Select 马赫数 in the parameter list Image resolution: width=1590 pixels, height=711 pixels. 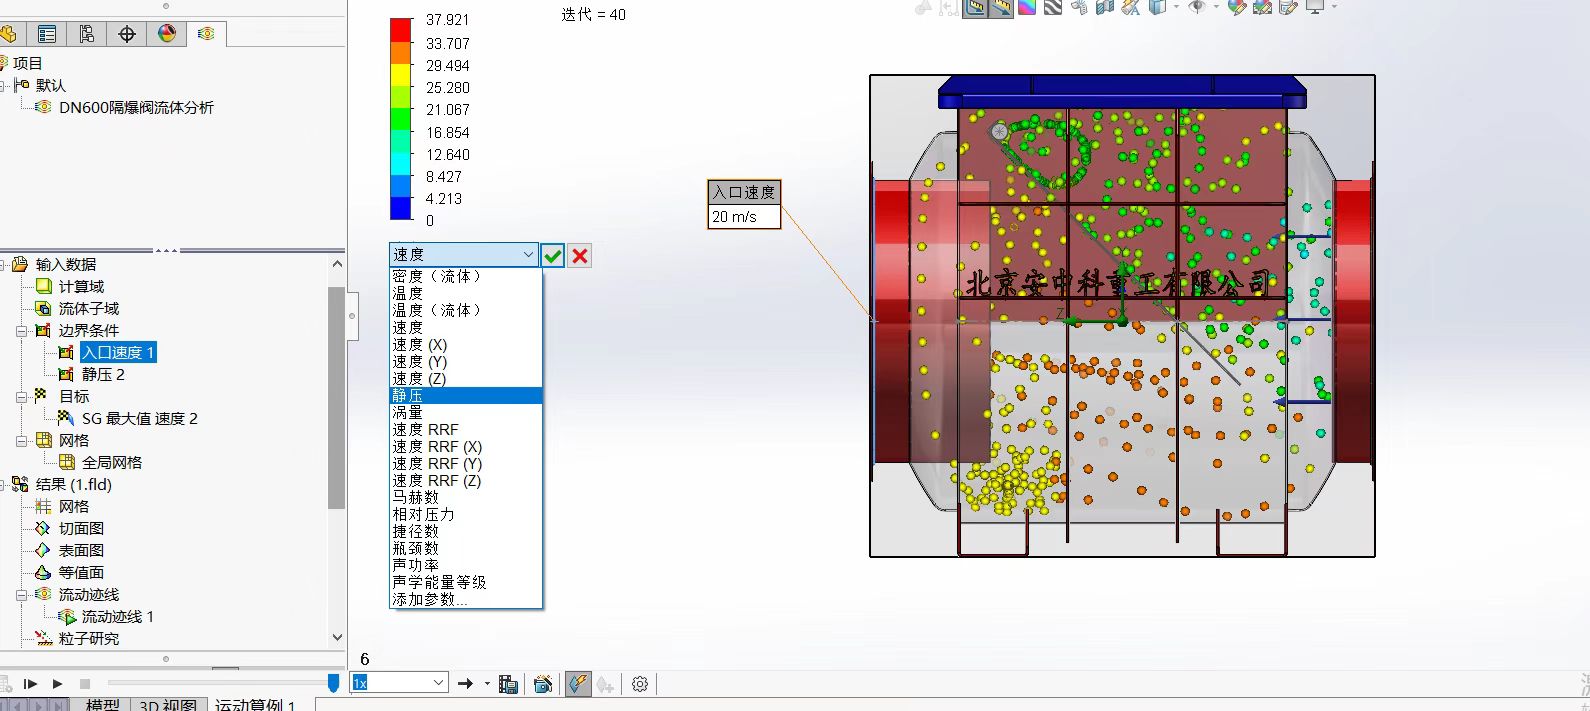click(465, 498)
